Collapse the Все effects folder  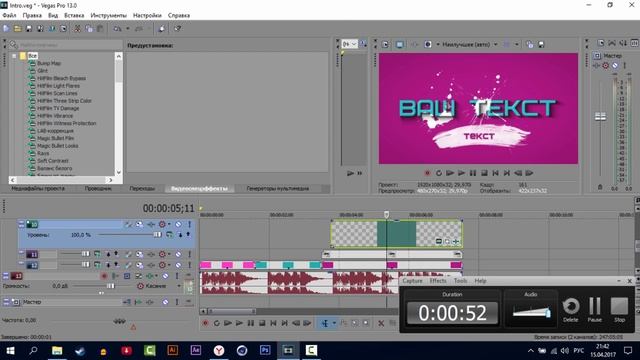14,56
